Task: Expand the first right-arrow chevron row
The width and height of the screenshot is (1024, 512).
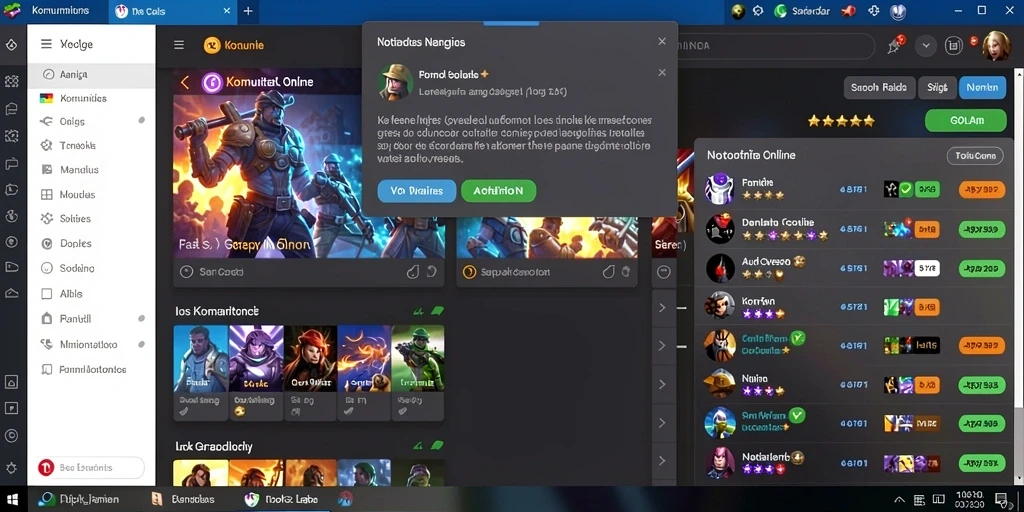Action: pyautogui.click(x=662, y=308)
